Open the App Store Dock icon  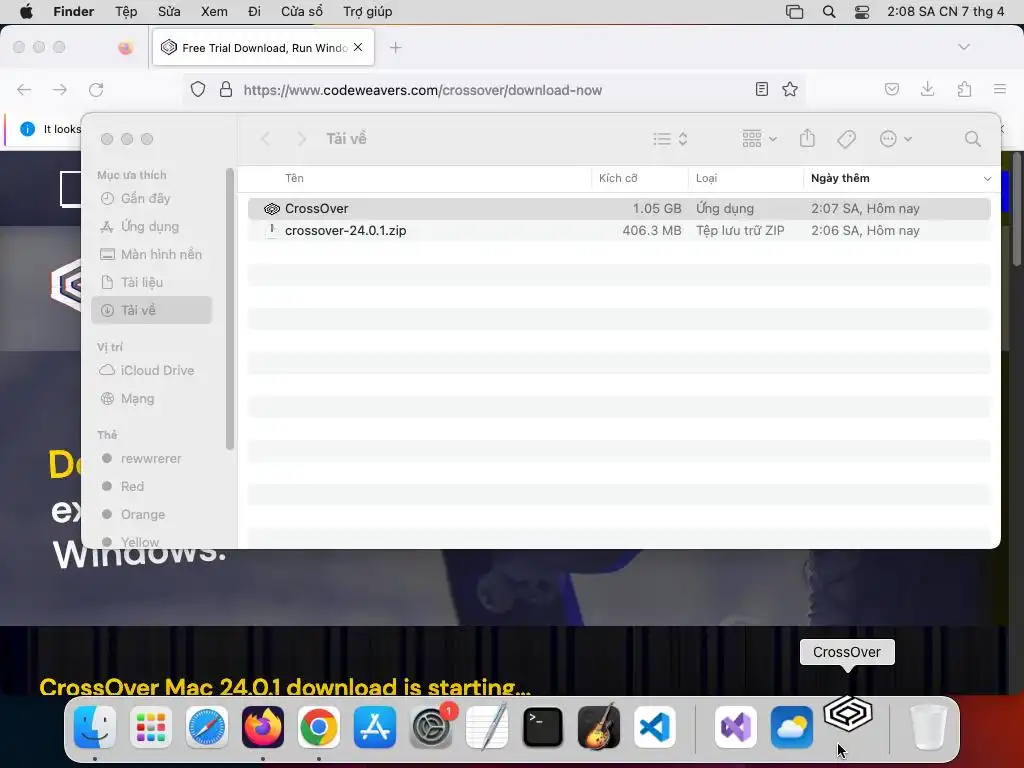(375, 727)
